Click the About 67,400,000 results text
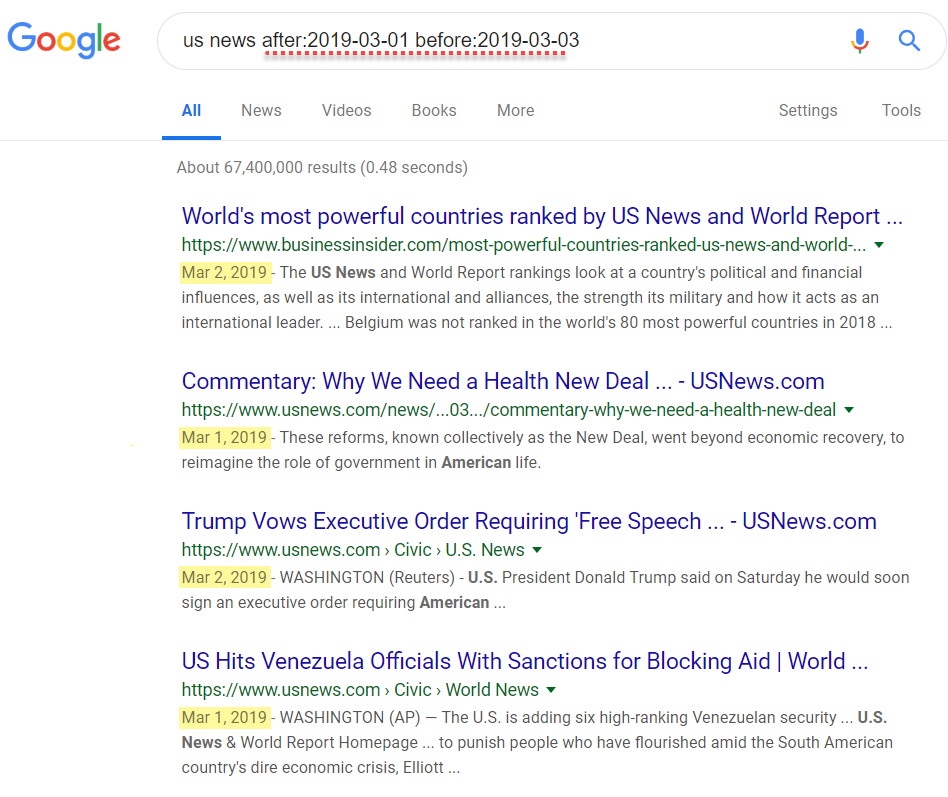The height and width of the screenshot is (797, 948). (322, 168)
